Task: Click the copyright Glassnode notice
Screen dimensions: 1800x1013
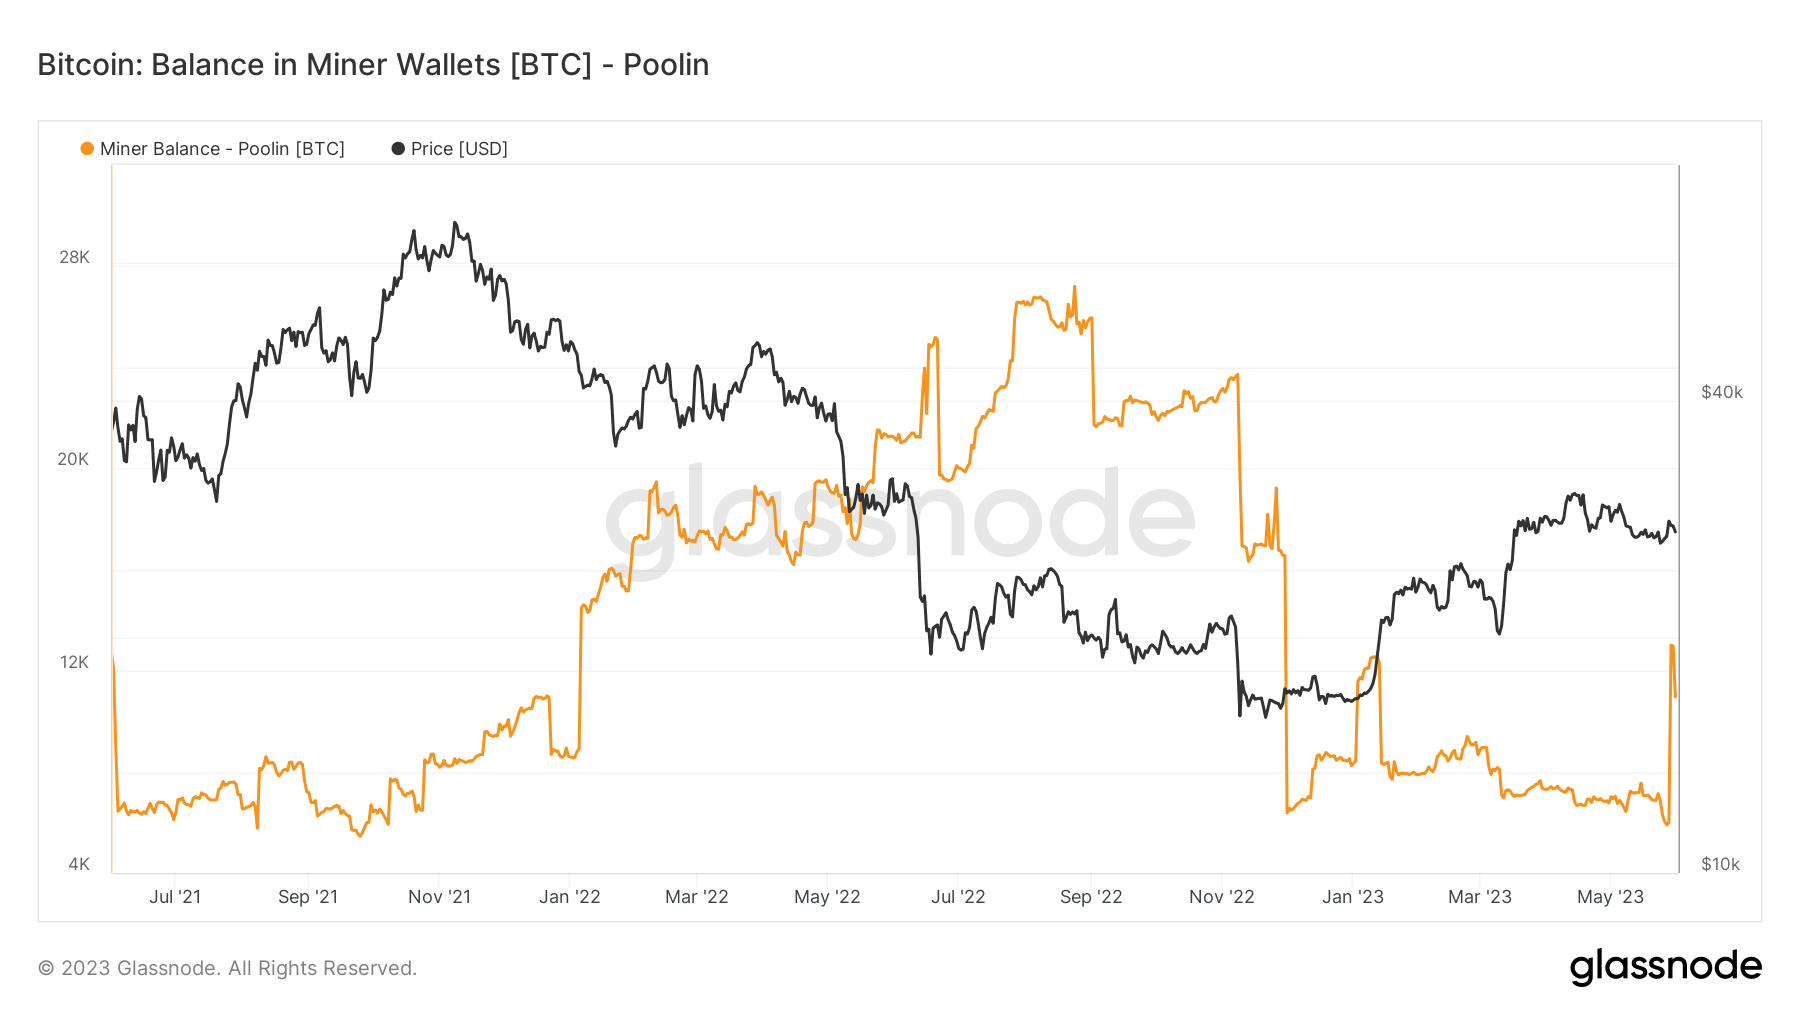Action: pos(227,968)
